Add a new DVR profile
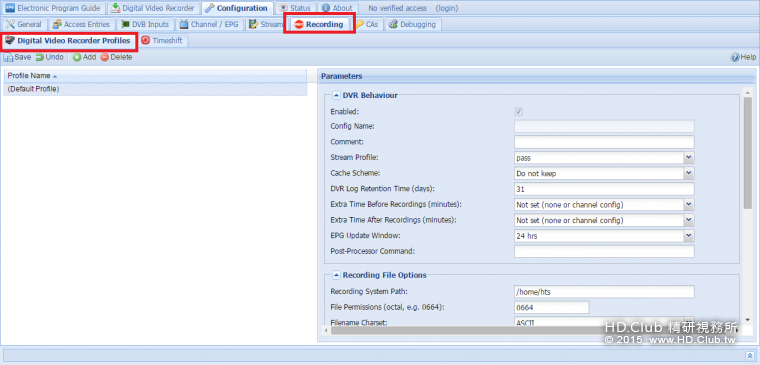This screenshot has height=365, width=760. pyautogui.click(x=85, y=57)
